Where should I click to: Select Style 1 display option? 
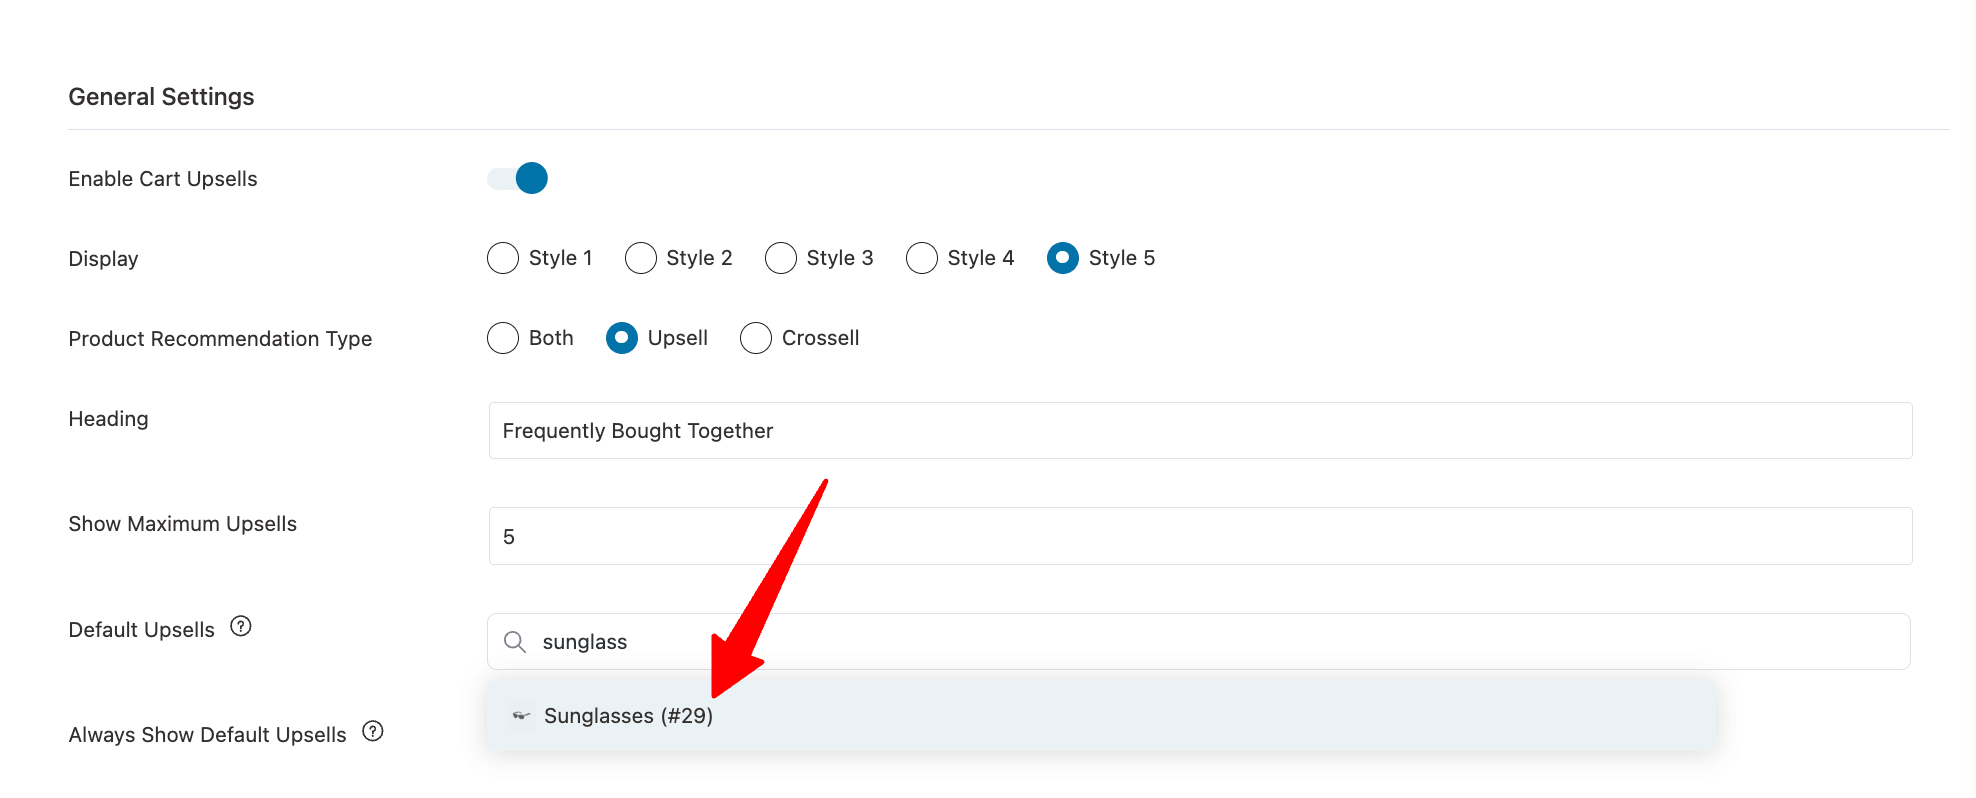click(x=503, y=258)
